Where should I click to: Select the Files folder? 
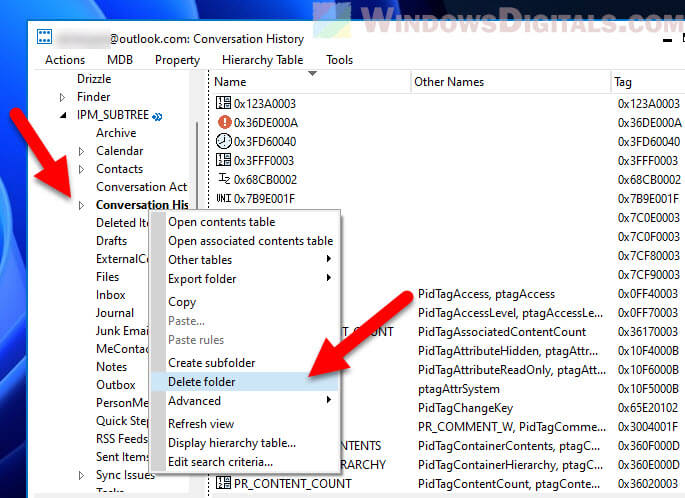[x=107, y=277]
